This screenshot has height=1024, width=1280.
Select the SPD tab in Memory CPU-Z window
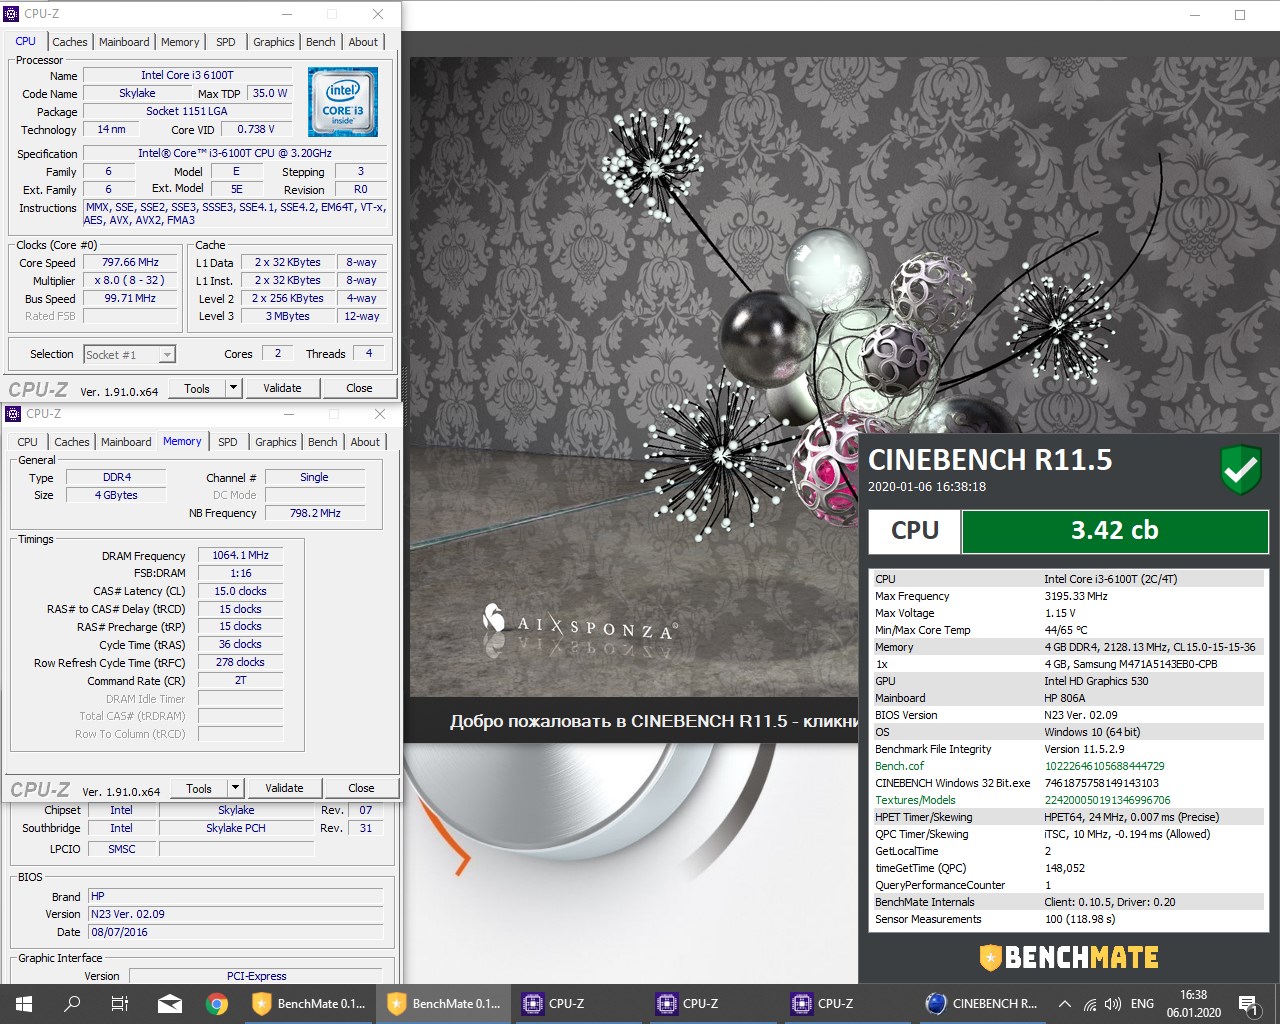click(x=228, y=442)
